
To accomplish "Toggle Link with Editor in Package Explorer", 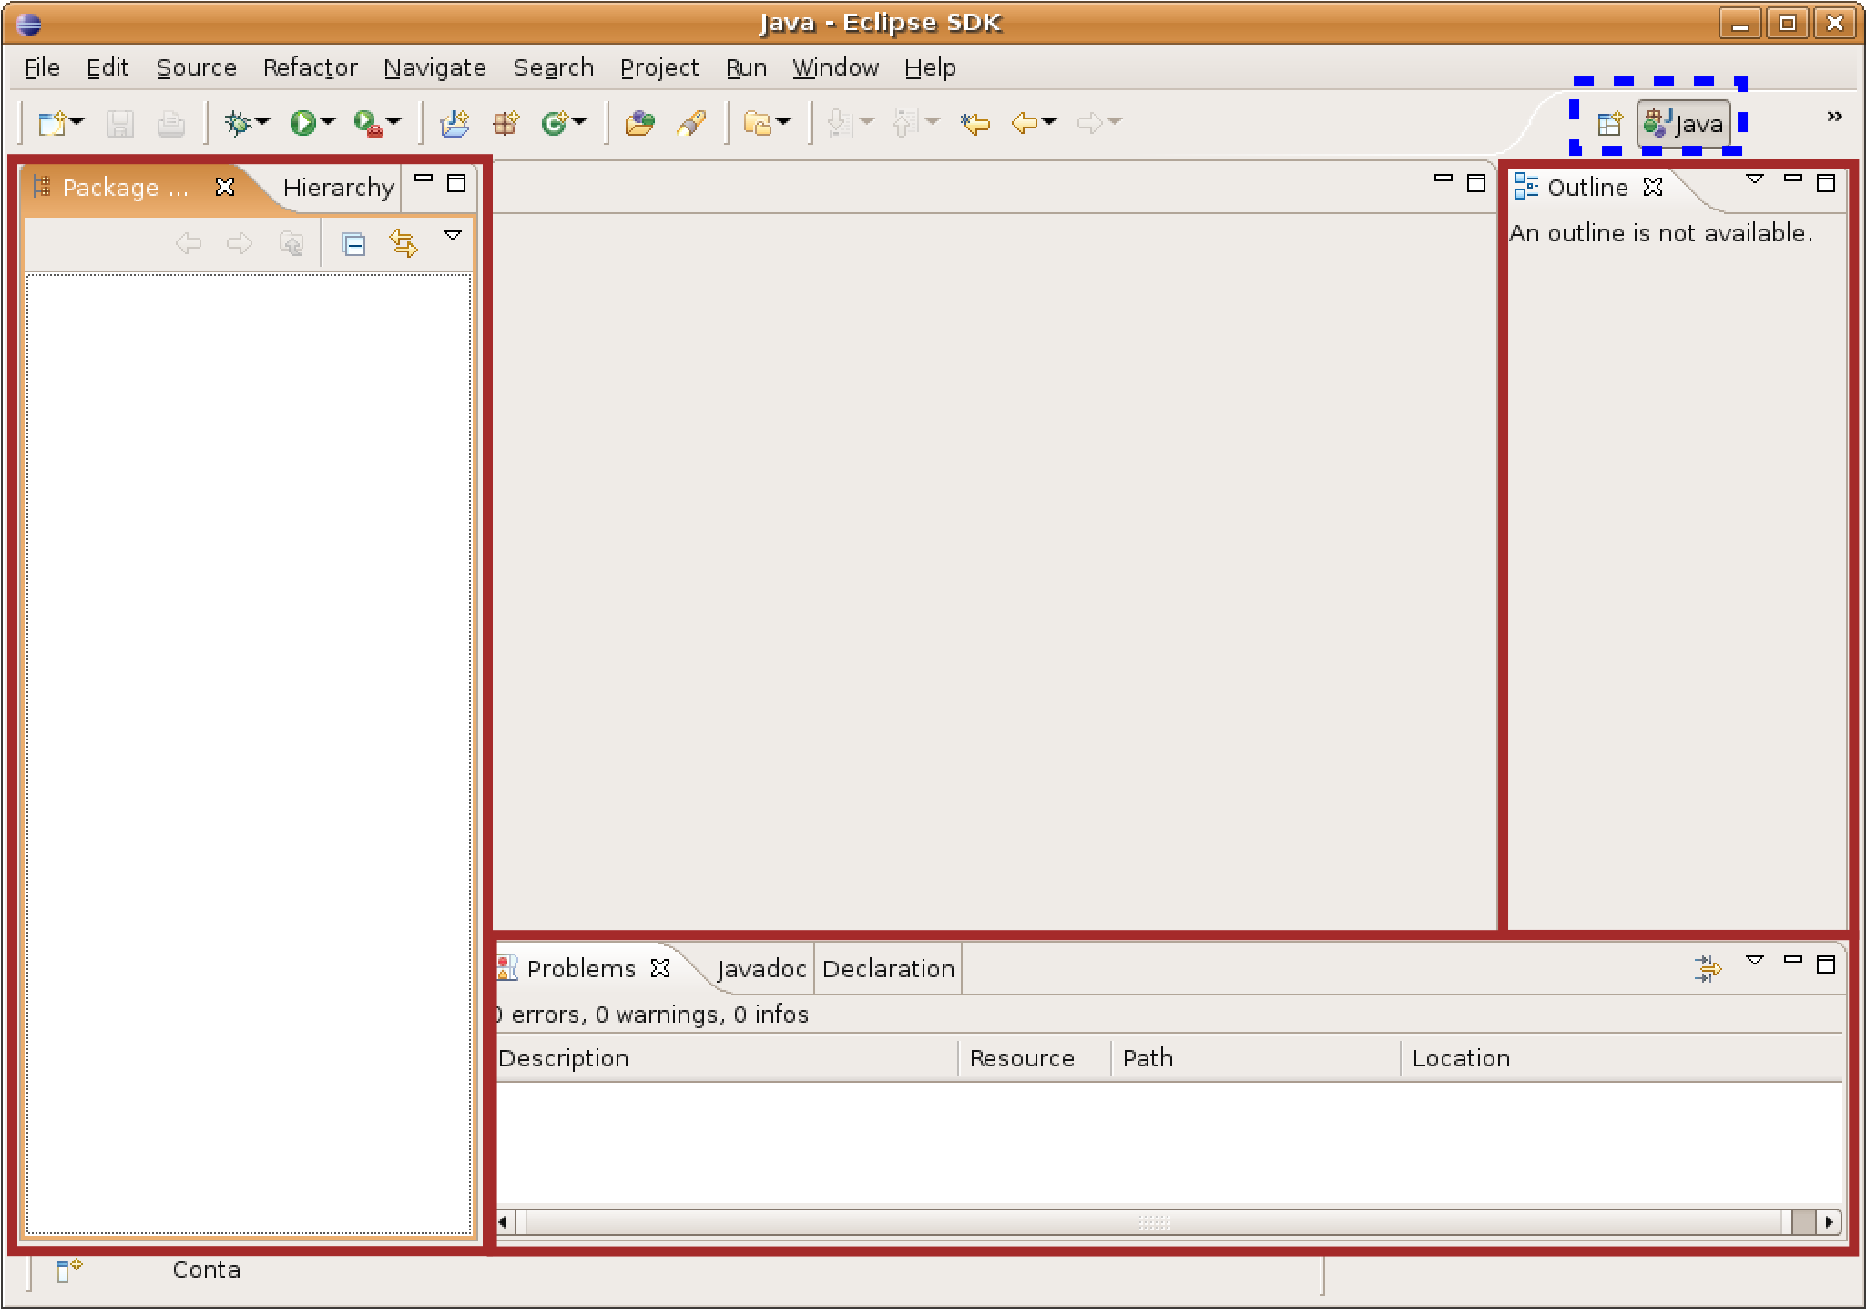I will [403, 243].
